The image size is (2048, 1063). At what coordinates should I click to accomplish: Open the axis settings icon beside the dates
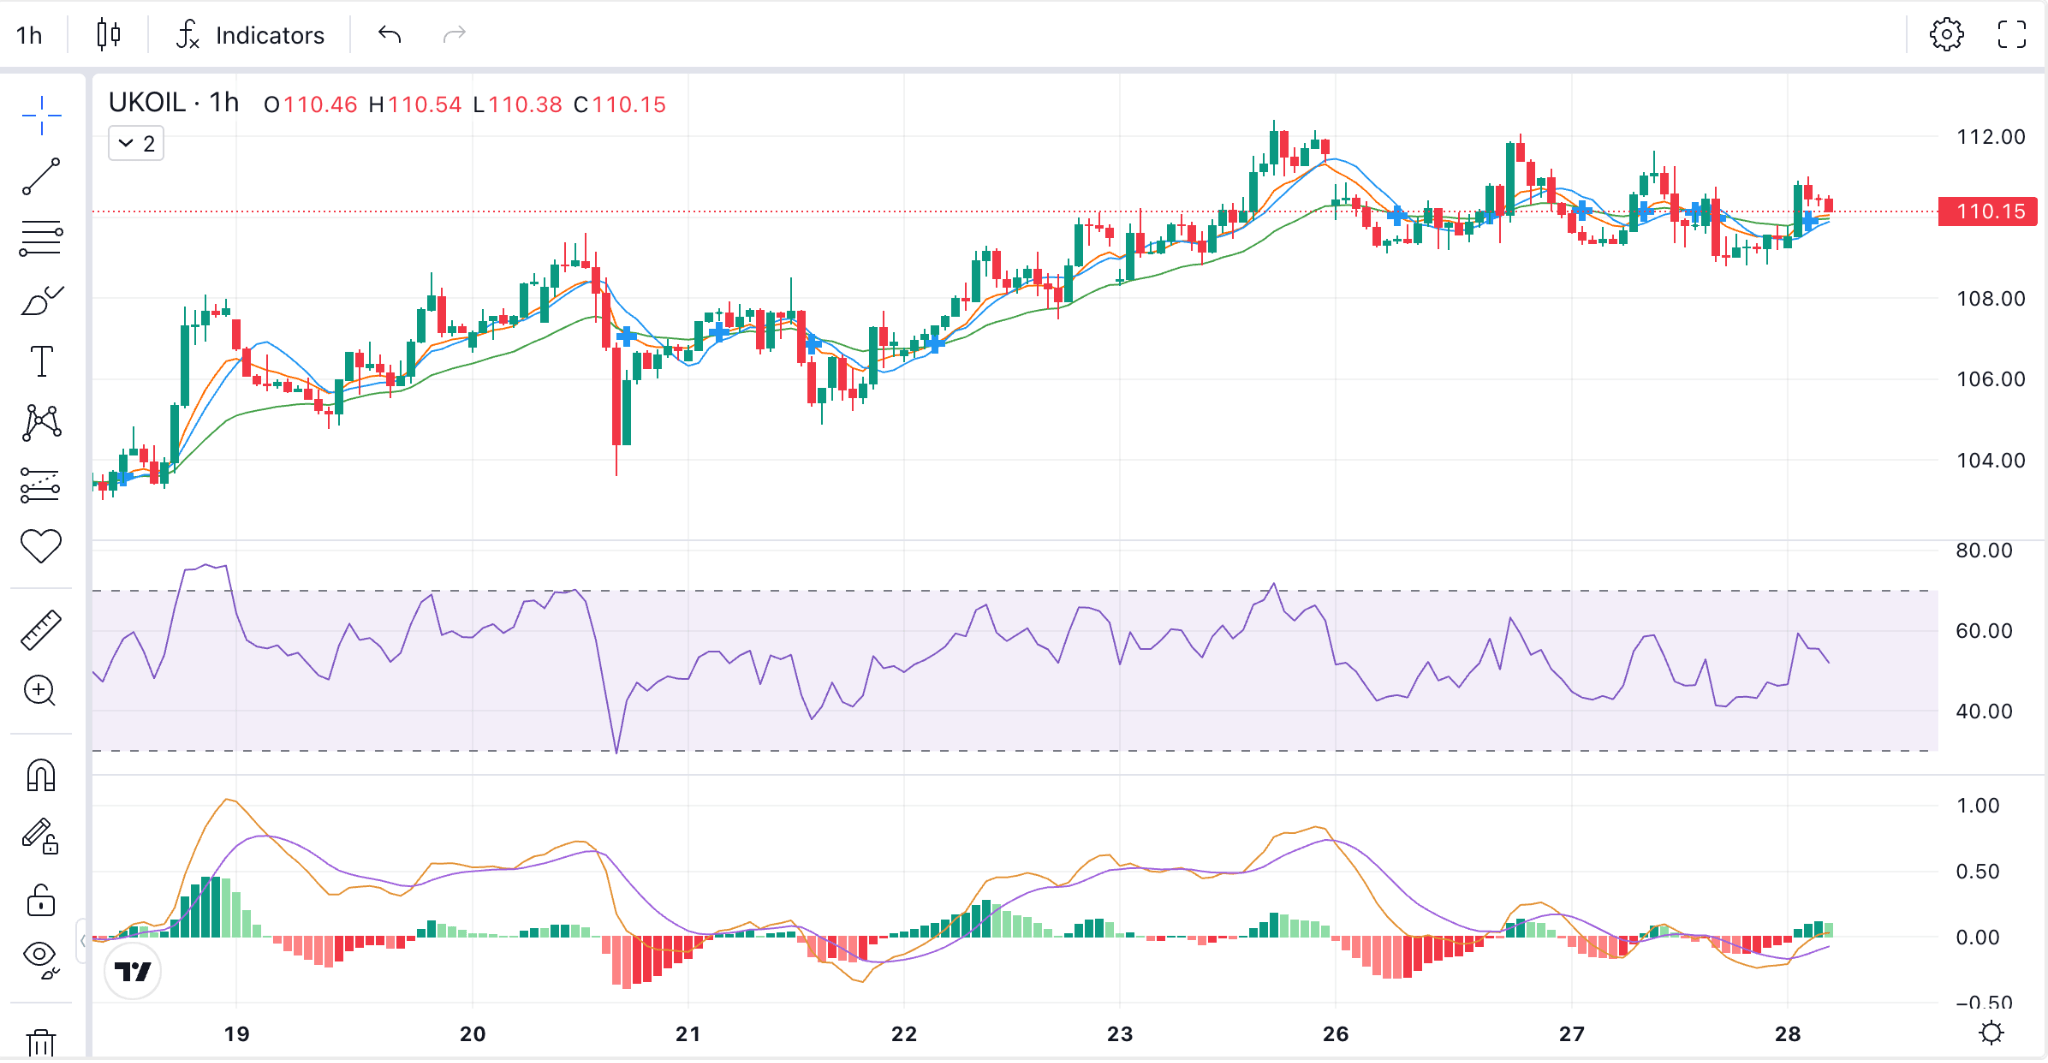[1991, 1033]
